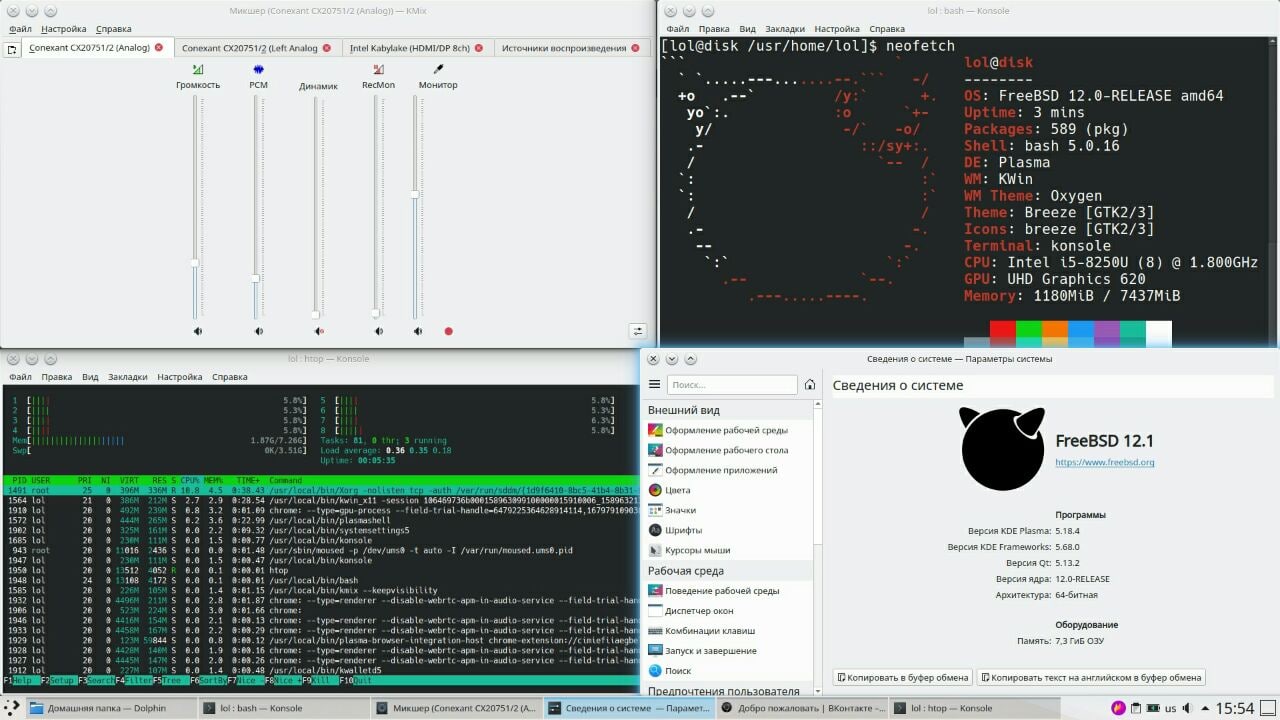1280x720 pixels.
Task: Click the home icon in System Settings
Action: pos(810,384)
